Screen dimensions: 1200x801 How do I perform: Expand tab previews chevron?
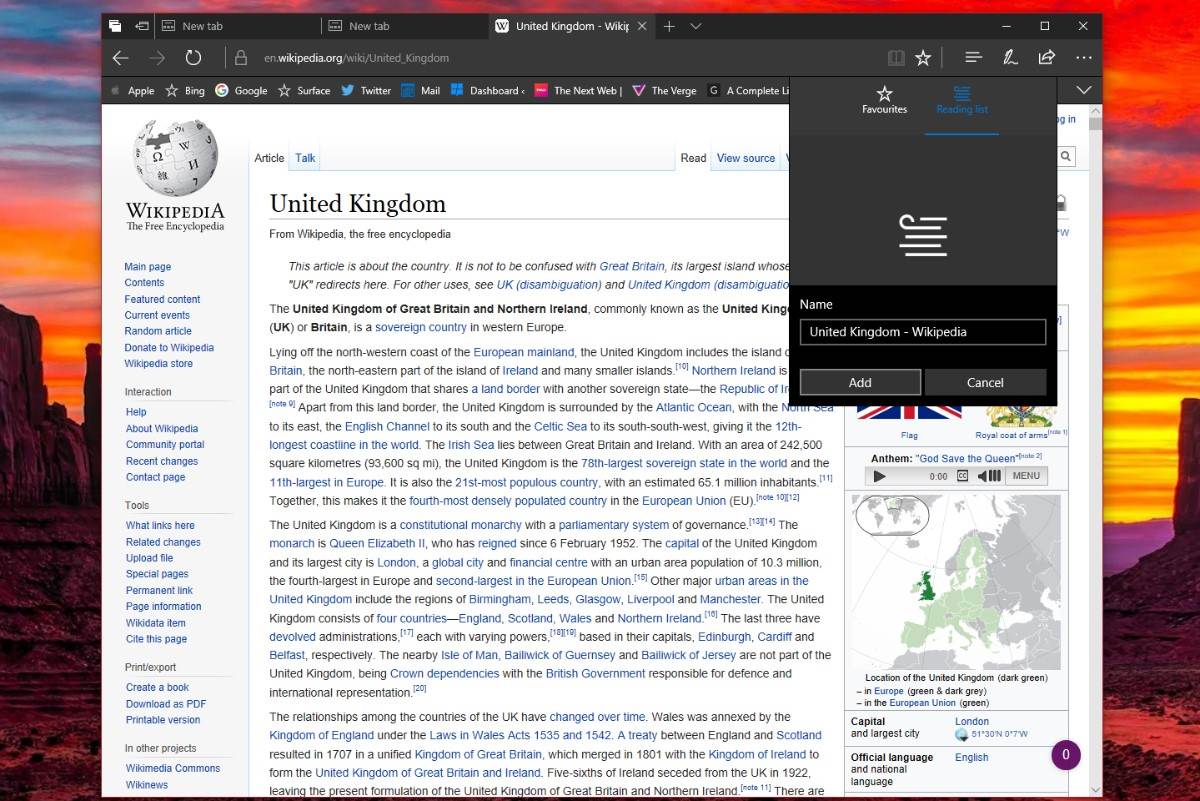[696, 26]
